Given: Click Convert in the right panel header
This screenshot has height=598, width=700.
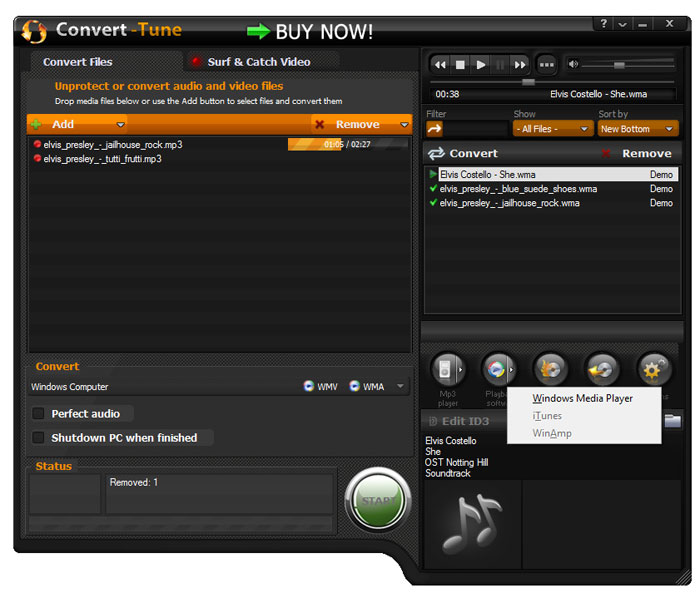Looking at the screenshot, I should [x=473, y=154].
